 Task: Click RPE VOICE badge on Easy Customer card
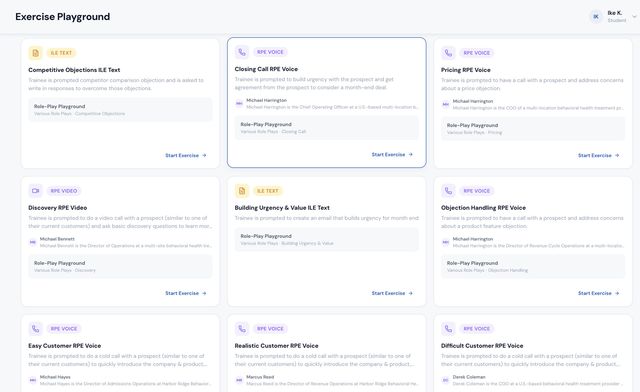[x=64, y=329]
